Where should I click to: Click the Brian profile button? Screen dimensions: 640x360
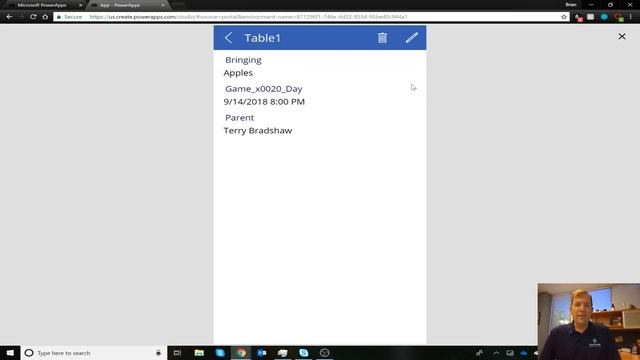point(571,4)
